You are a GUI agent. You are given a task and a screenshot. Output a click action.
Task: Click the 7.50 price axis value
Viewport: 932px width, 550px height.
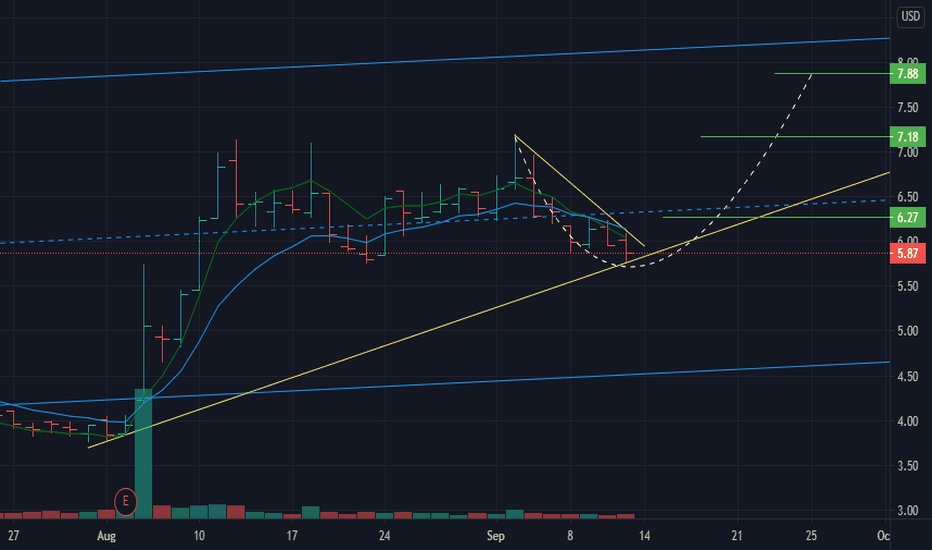coord(908,108)
